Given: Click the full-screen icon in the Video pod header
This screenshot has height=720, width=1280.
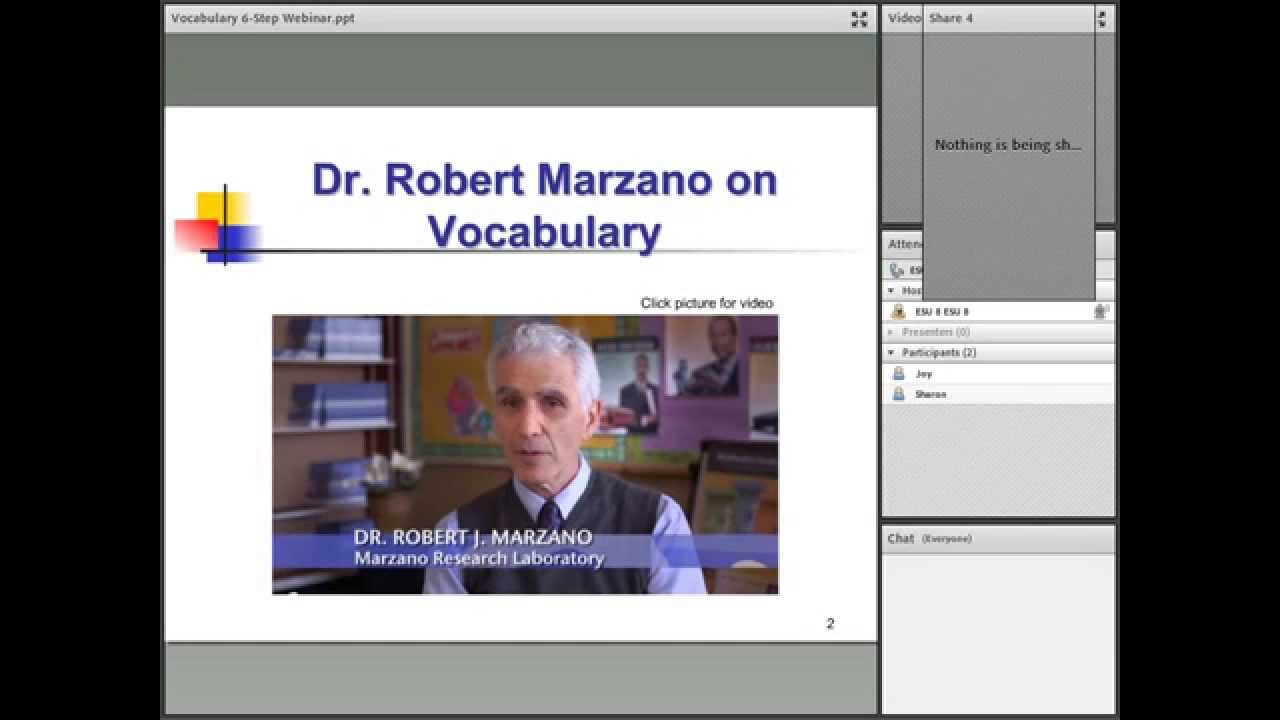Looking at the screenshot, I should (x=1101, y=19).
